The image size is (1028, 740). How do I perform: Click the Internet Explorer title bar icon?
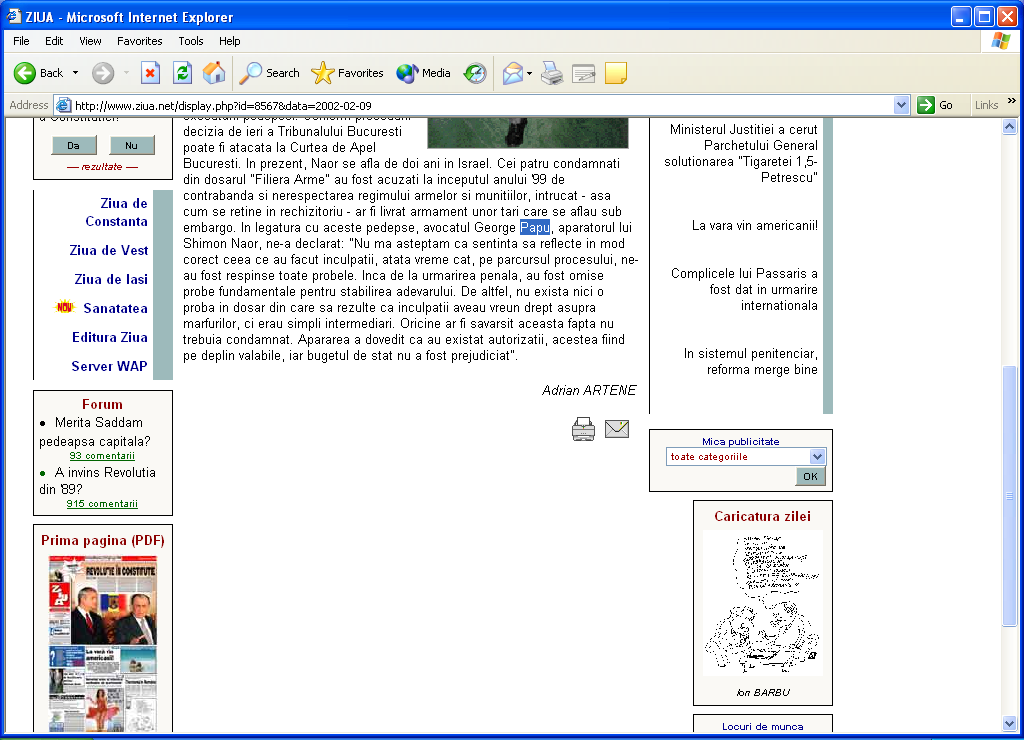(x=14, y=16)
